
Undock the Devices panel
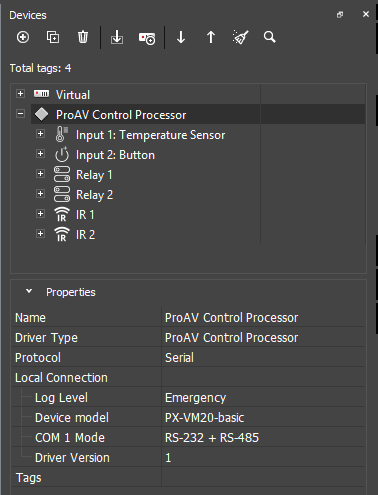[x=340, y=15]
